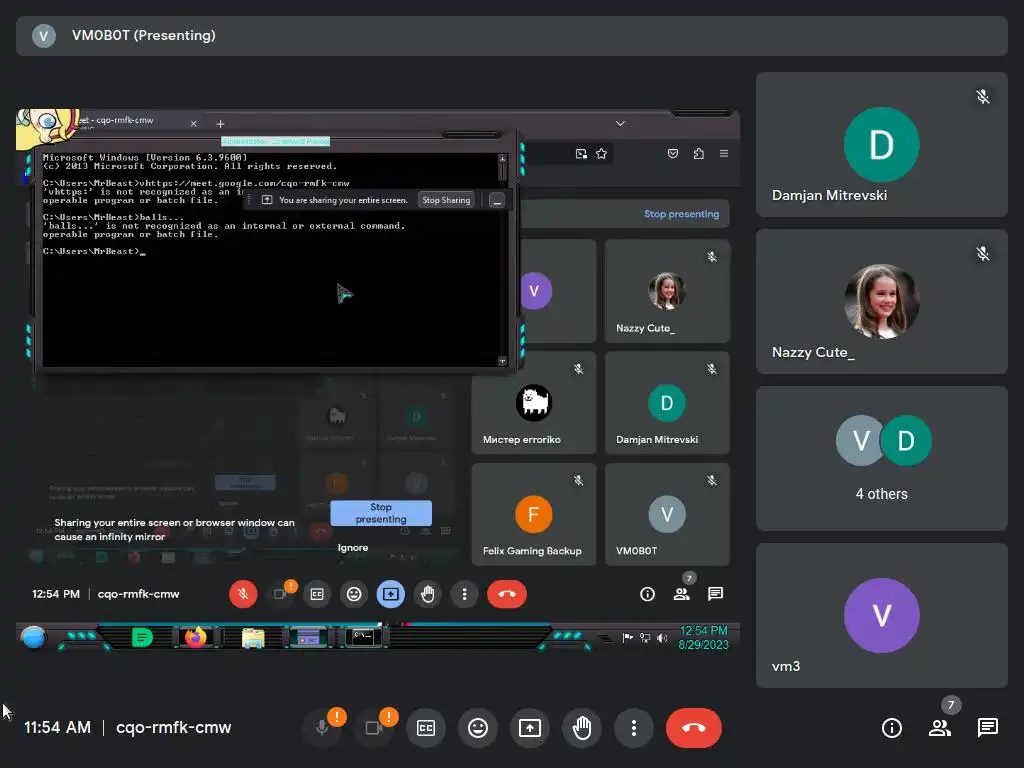The width and height of the screenshot is (1024, 768).
Task: Select Nazzy Cute_ tile in the shared Meet window
Action: (x=667, y=291)
